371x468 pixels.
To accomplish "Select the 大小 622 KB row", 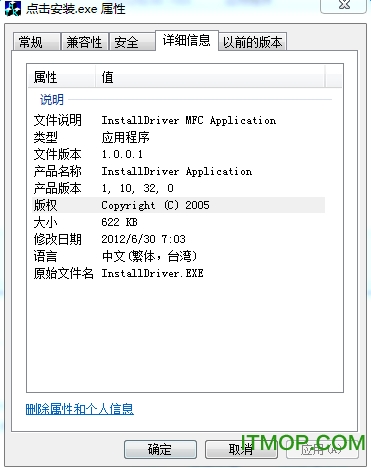I will point(178,222).
